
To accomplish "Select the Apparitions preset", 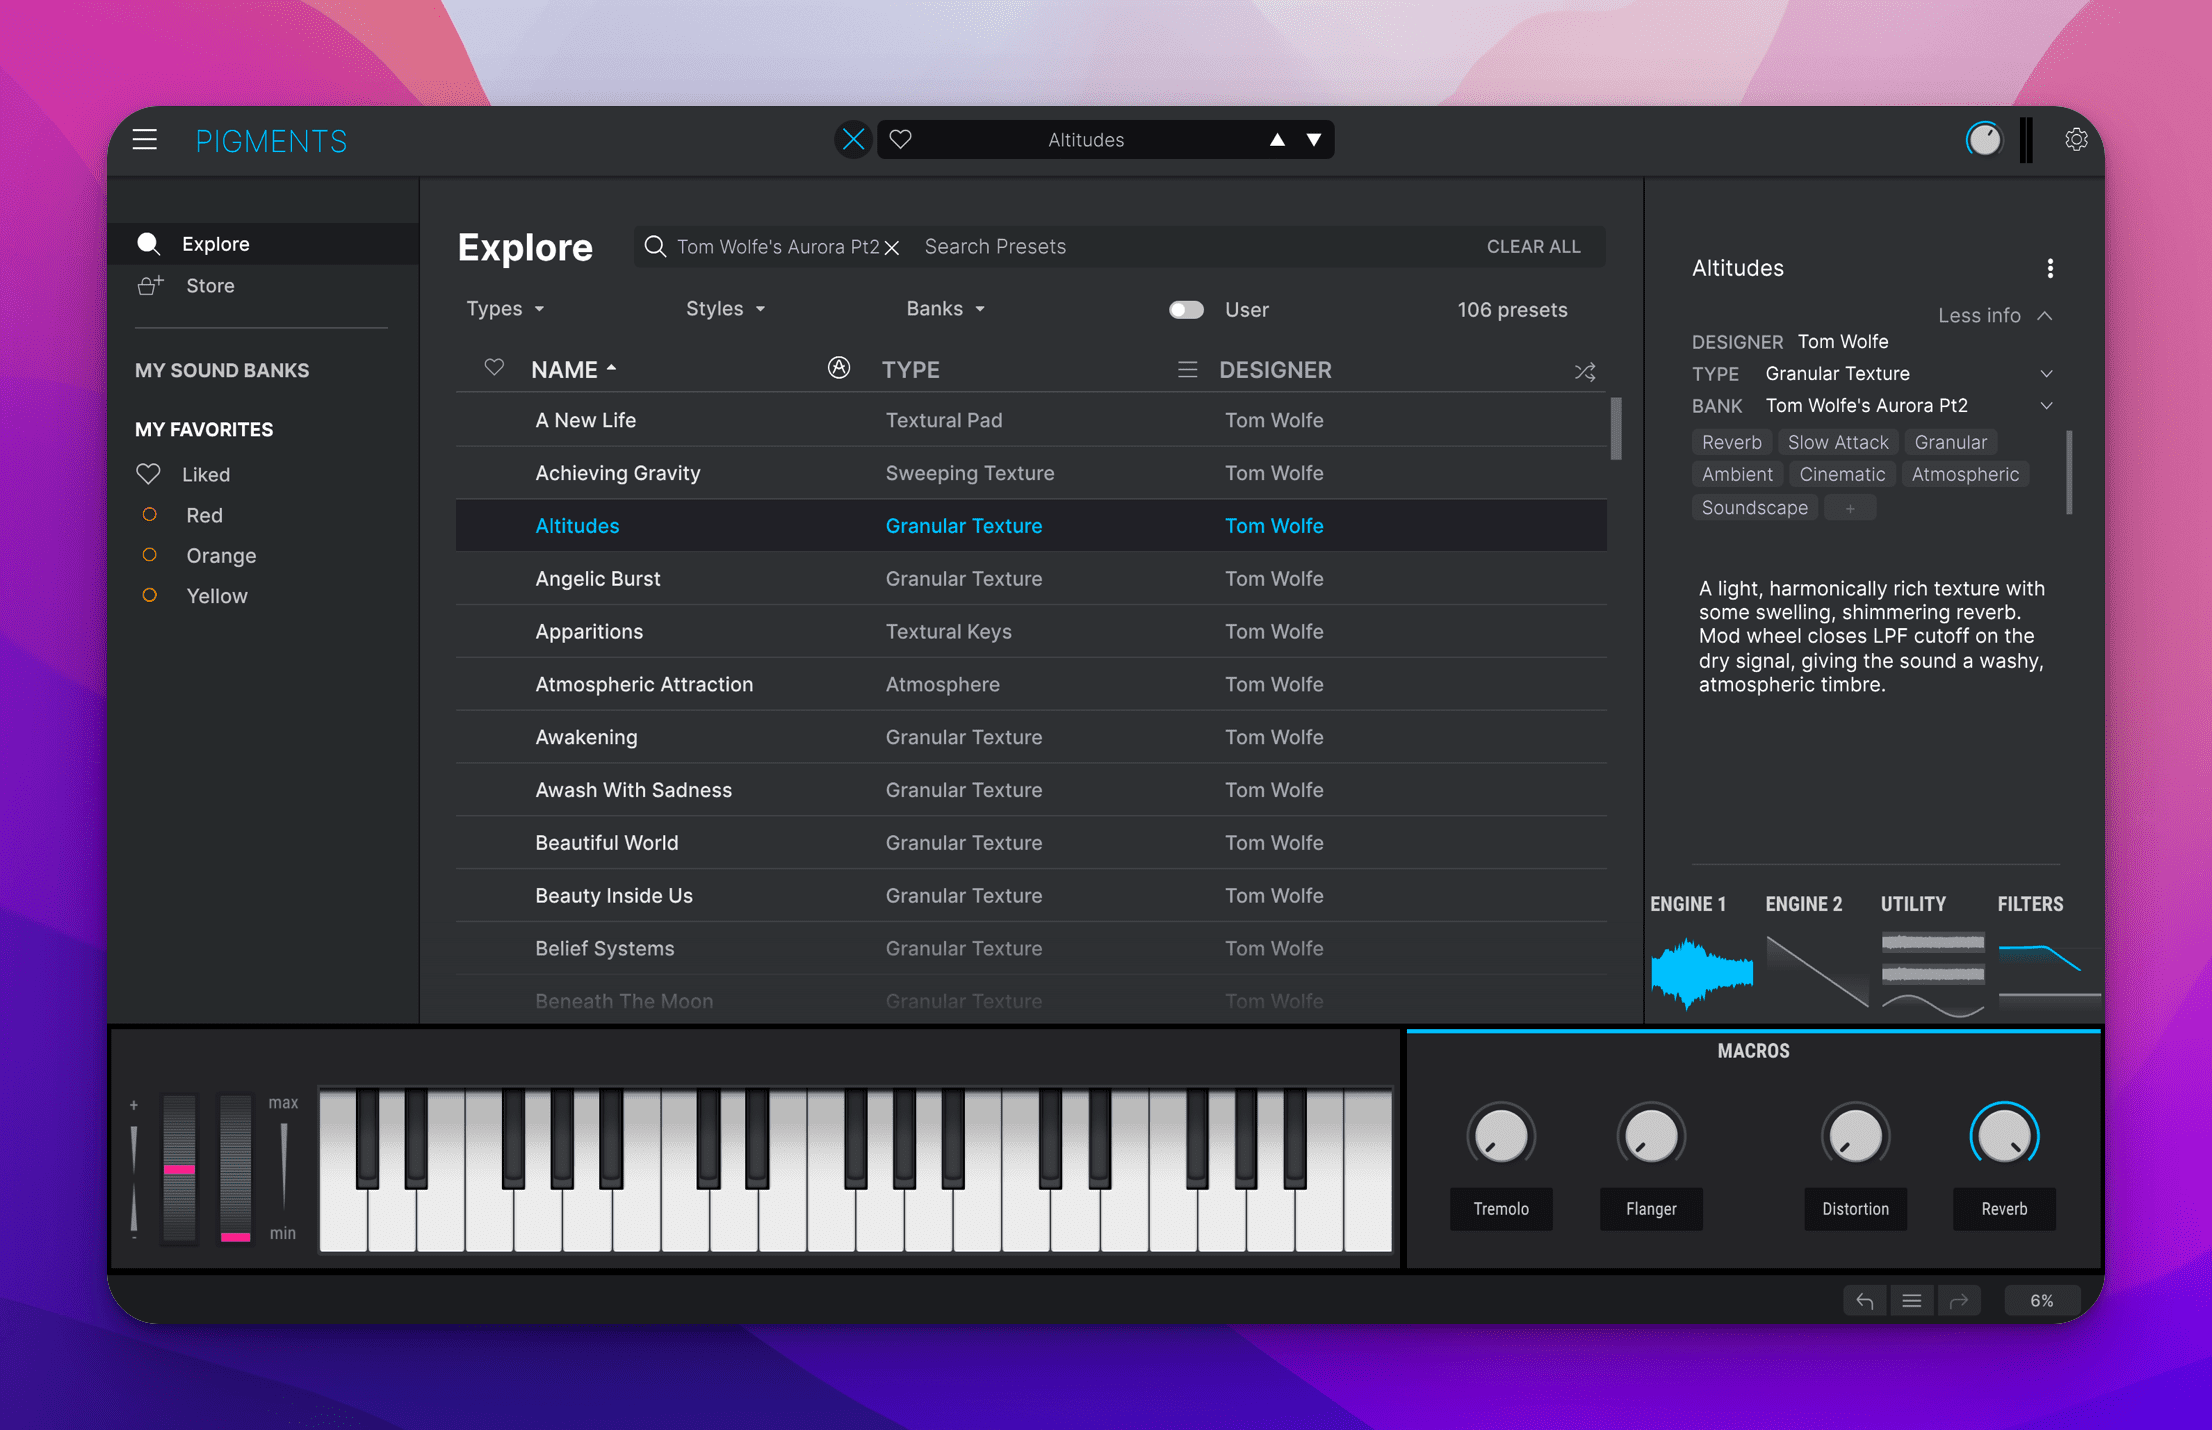I will tap(1031, 632).
